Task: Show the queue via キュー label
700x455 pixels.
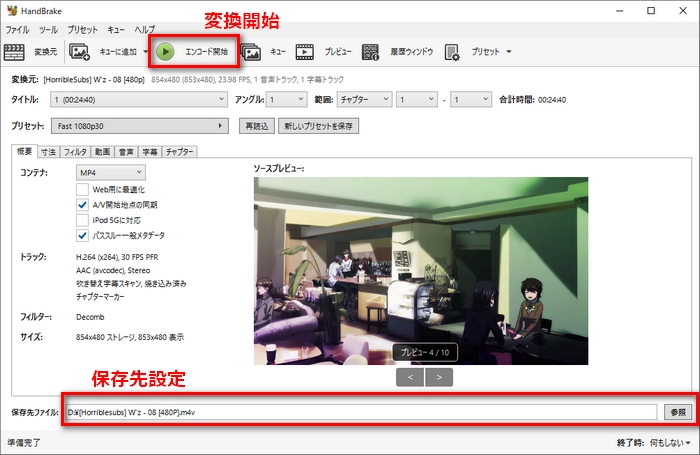Action: pos(278,52)
